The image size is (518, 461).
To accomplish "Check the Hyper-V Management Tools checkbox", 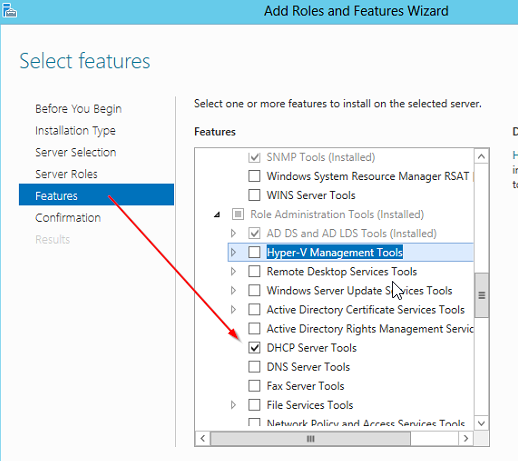I will [x=254, y=252].
